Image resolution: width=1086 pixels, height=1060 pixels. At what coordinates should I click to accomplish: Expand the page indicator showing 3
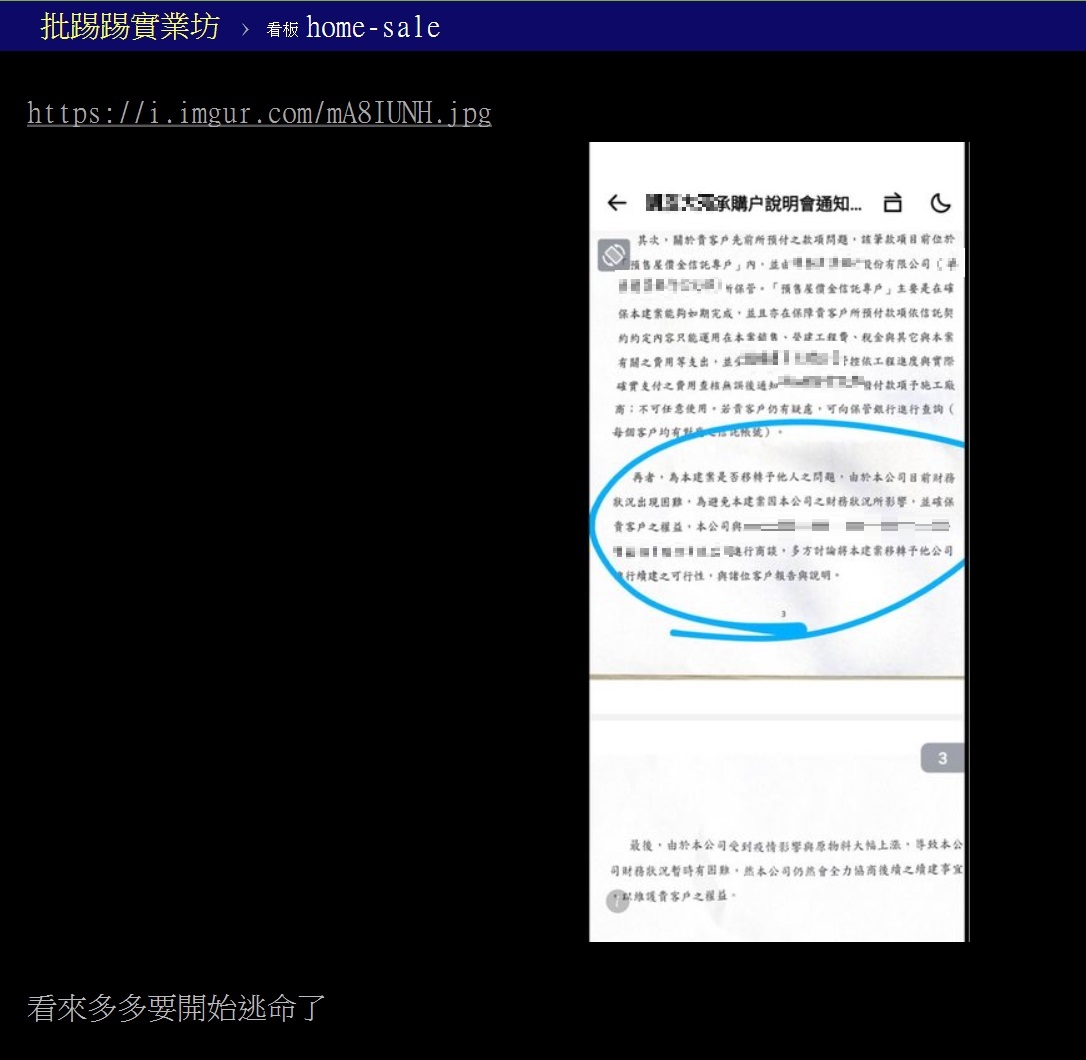941,758
